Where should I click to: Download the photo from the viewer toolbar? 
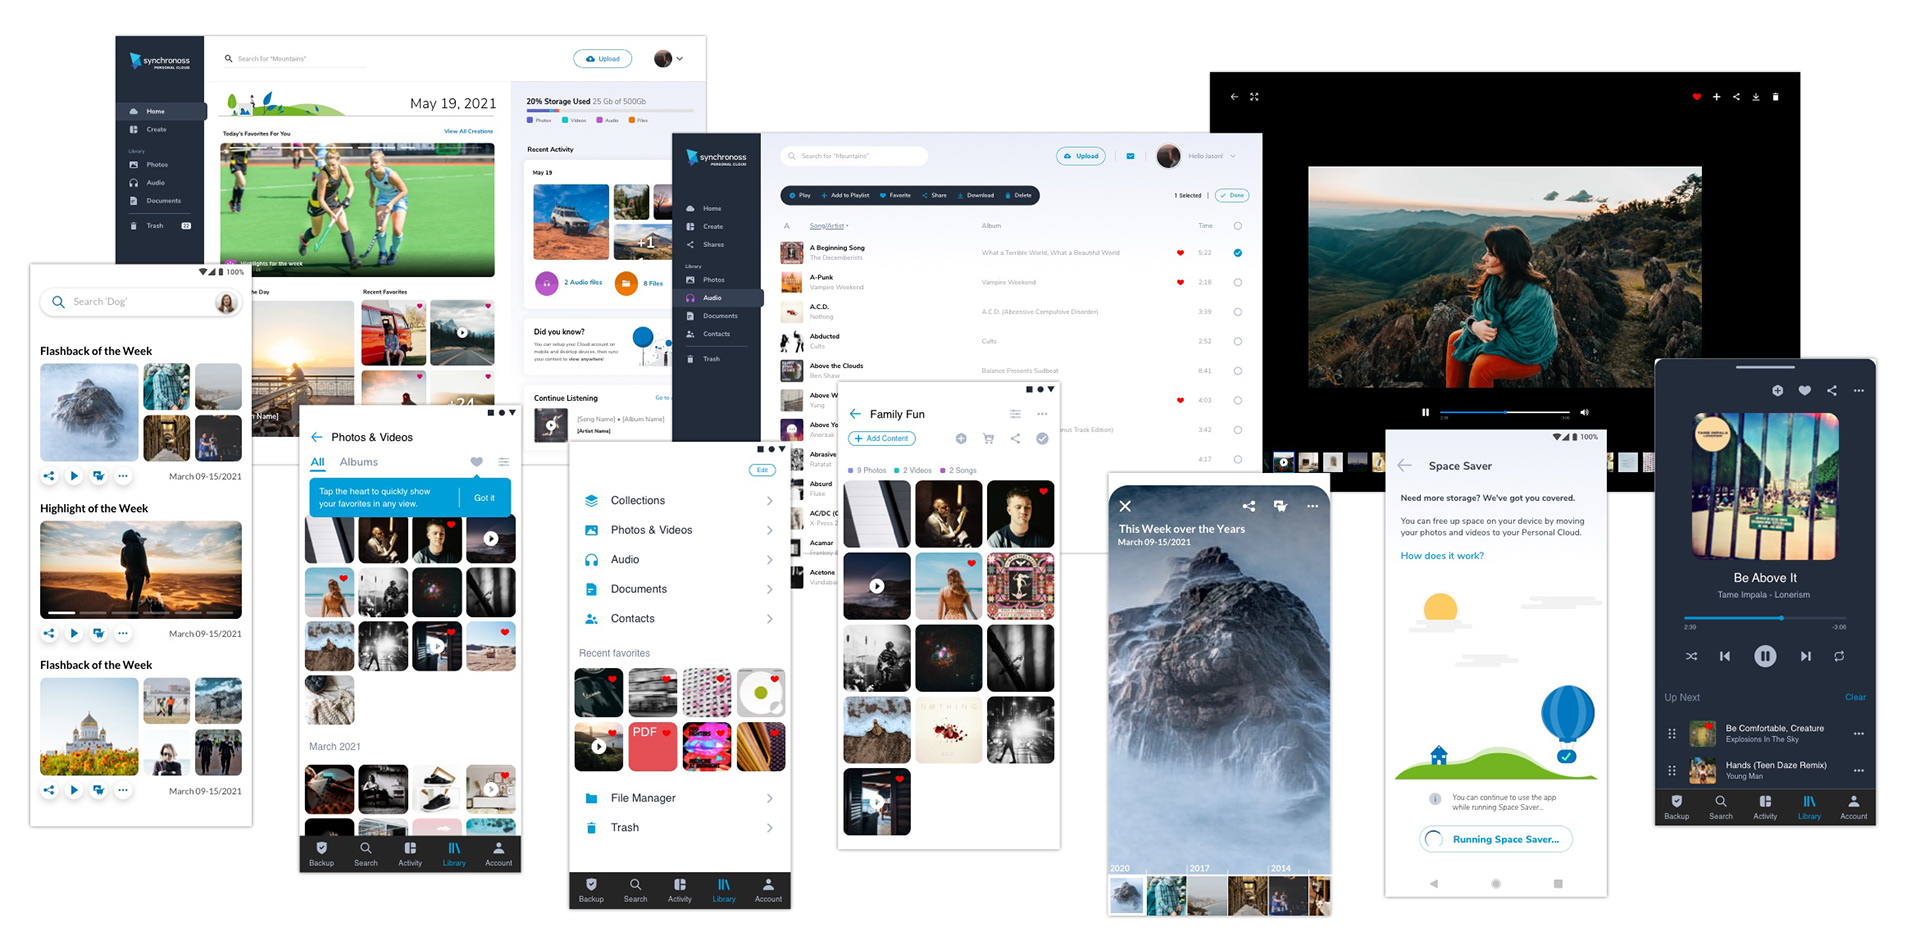click(1756, 97)
